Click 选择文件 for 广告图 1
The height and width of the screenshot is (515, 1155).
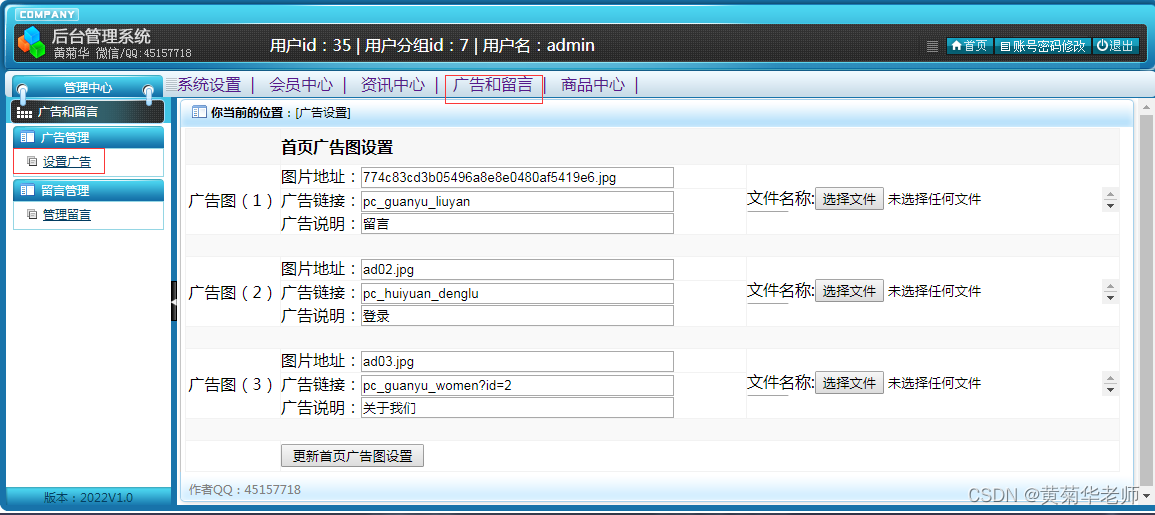coord(849,199)
